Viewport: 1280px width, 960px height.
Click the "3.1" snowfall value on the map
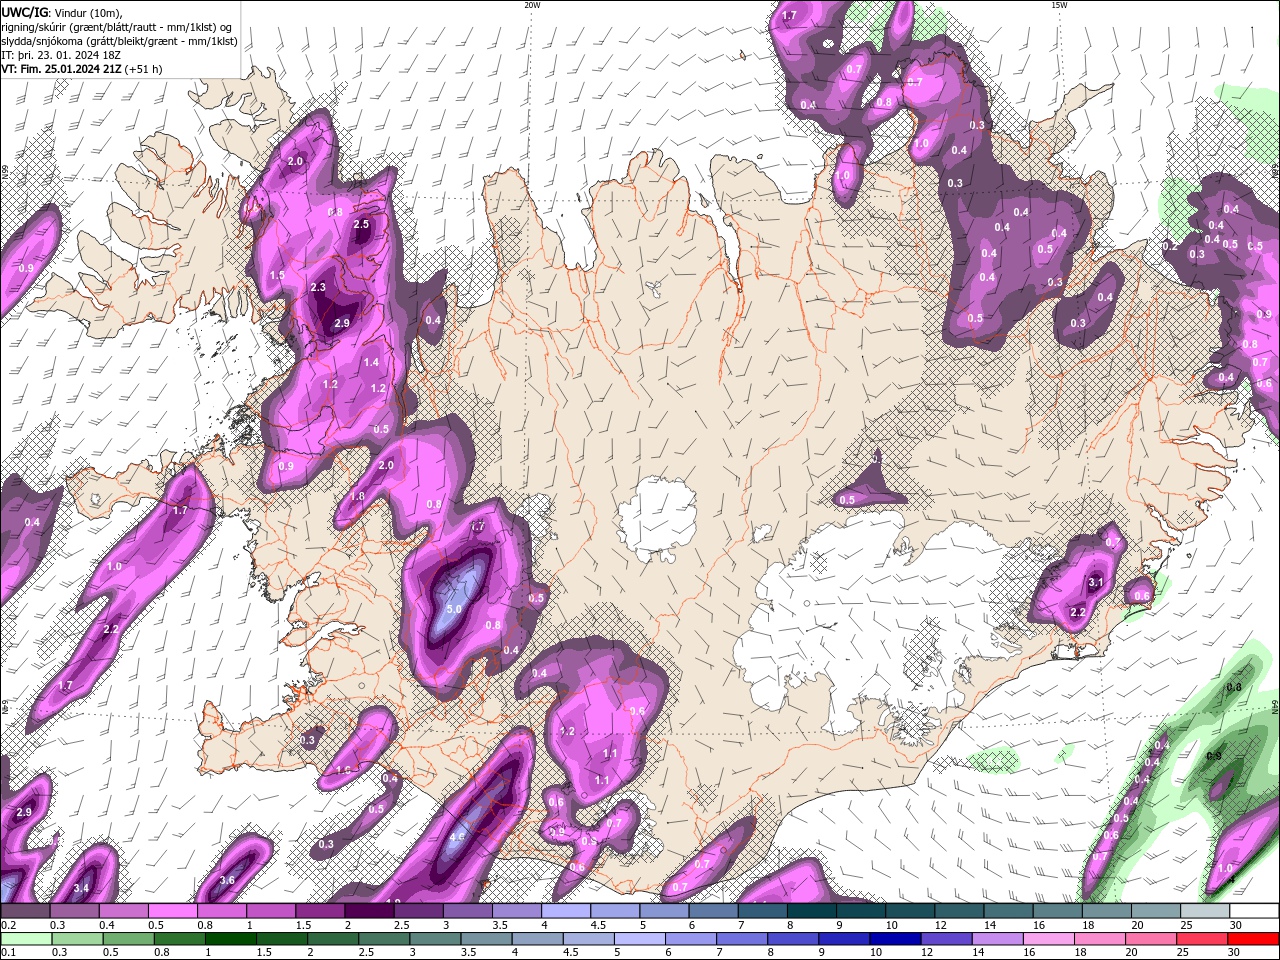[1096, 582]
